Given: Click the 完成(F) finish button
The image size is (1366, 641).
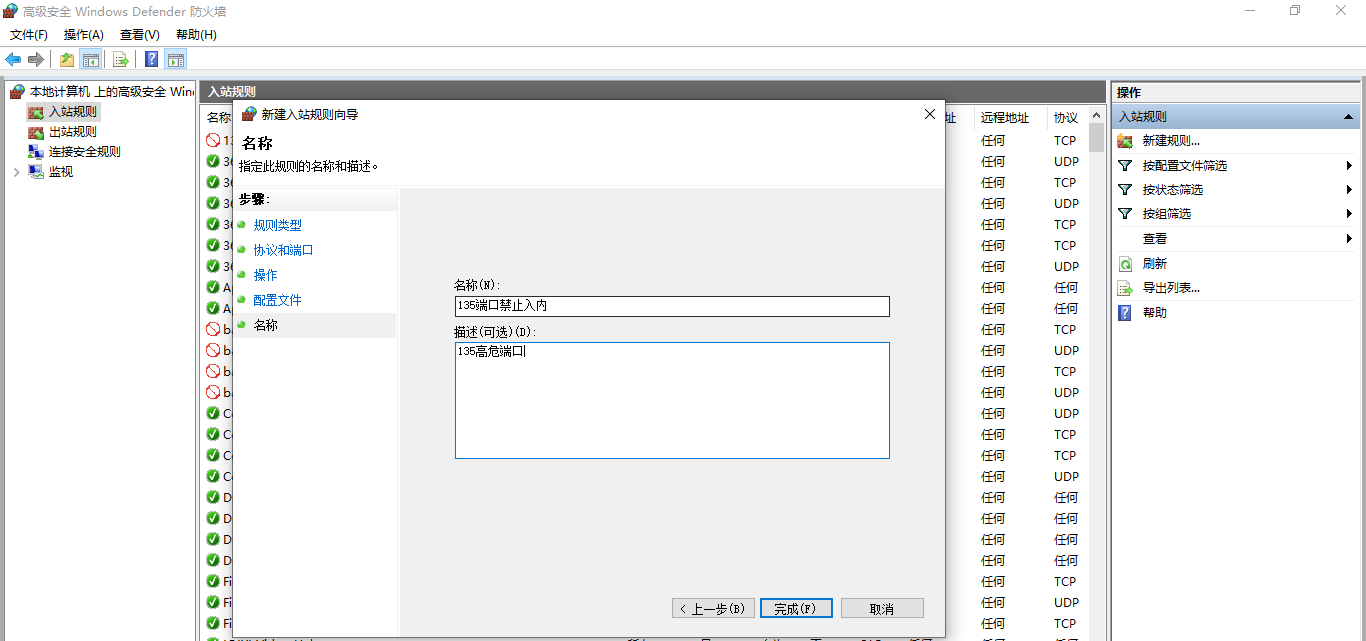Looking at the screenshot, I should 796,608.
